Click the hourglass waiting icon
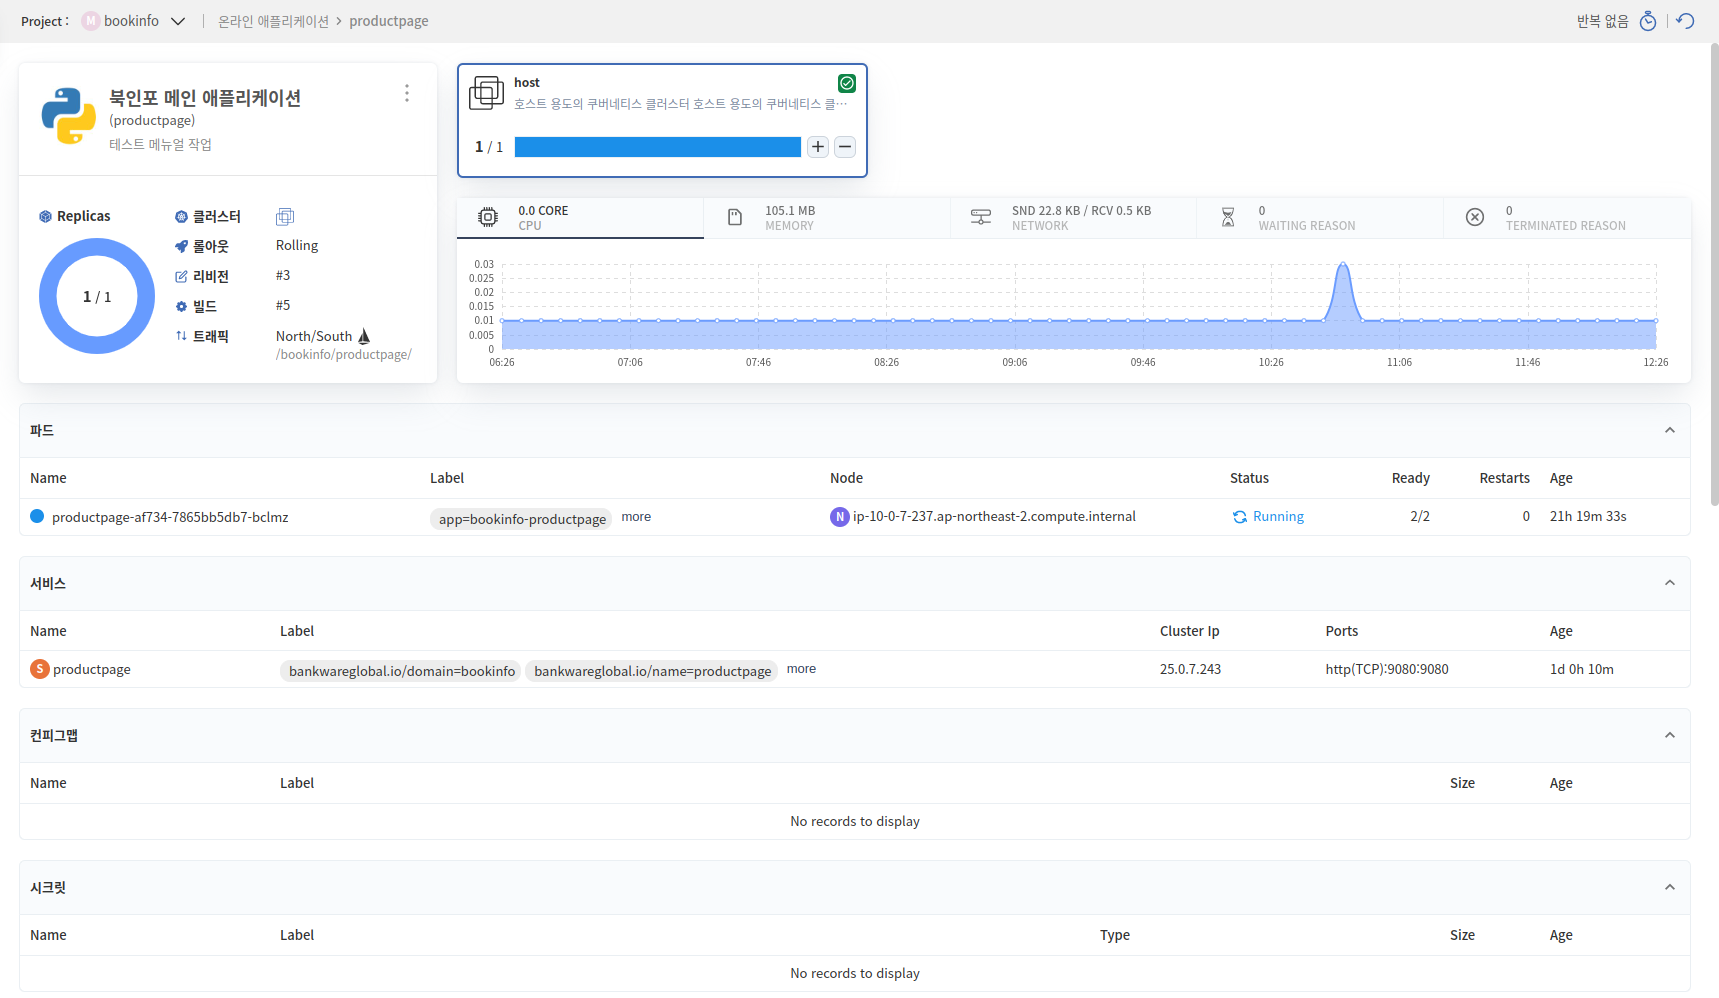Viewport: 1719px width, 998px height. pyautogui.click(x=1228, y=217)
